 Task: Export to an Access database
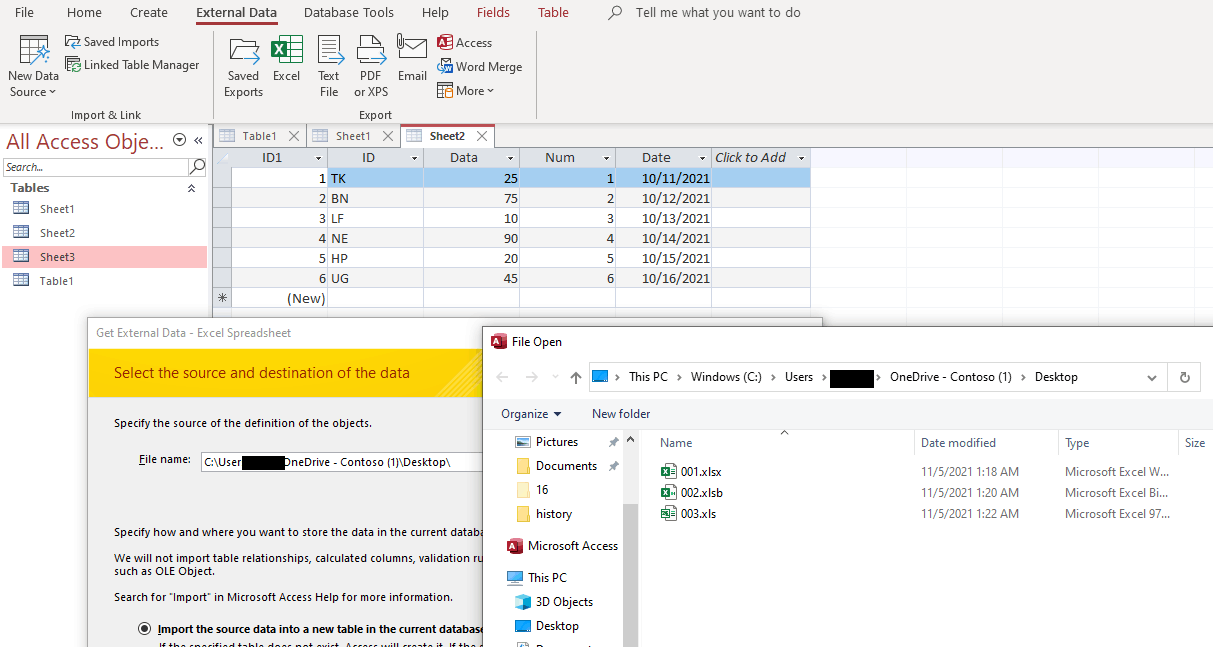pyautogui.click(x=465, y=43)
